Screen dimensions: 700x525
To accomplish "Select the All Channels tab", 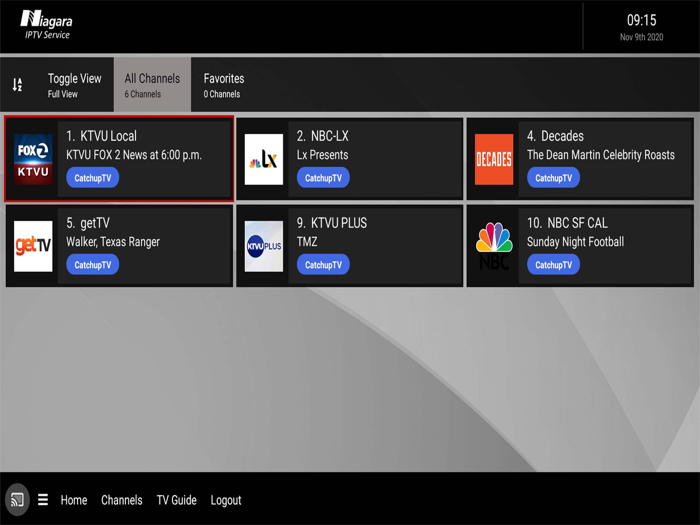I will pyautogui.click(x=152, y=84).
